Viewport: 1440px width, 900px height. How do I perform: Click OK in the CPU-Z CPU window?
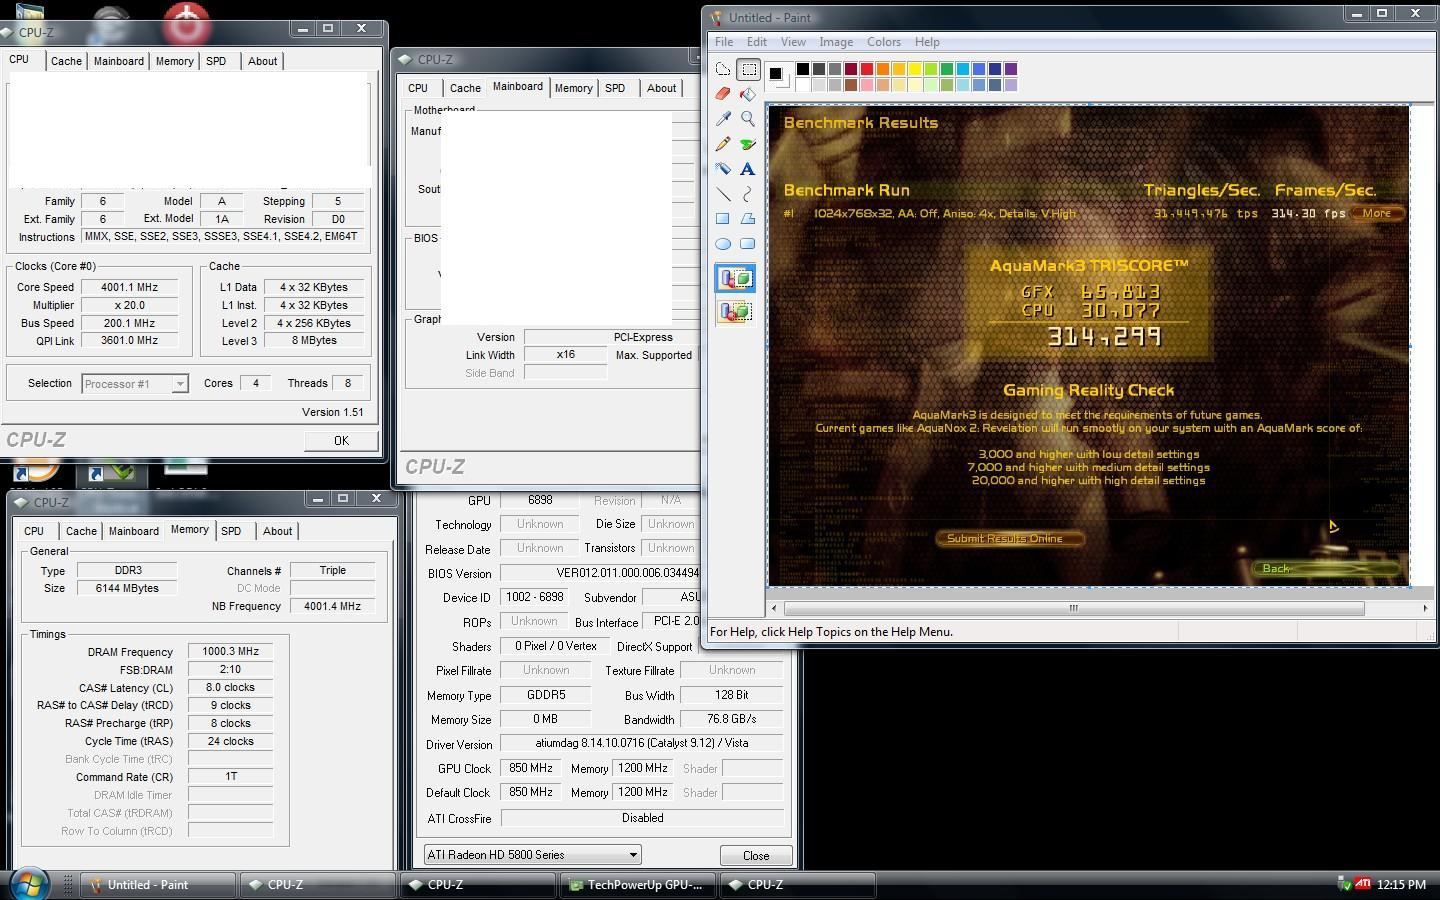click(x=341, y=440)
